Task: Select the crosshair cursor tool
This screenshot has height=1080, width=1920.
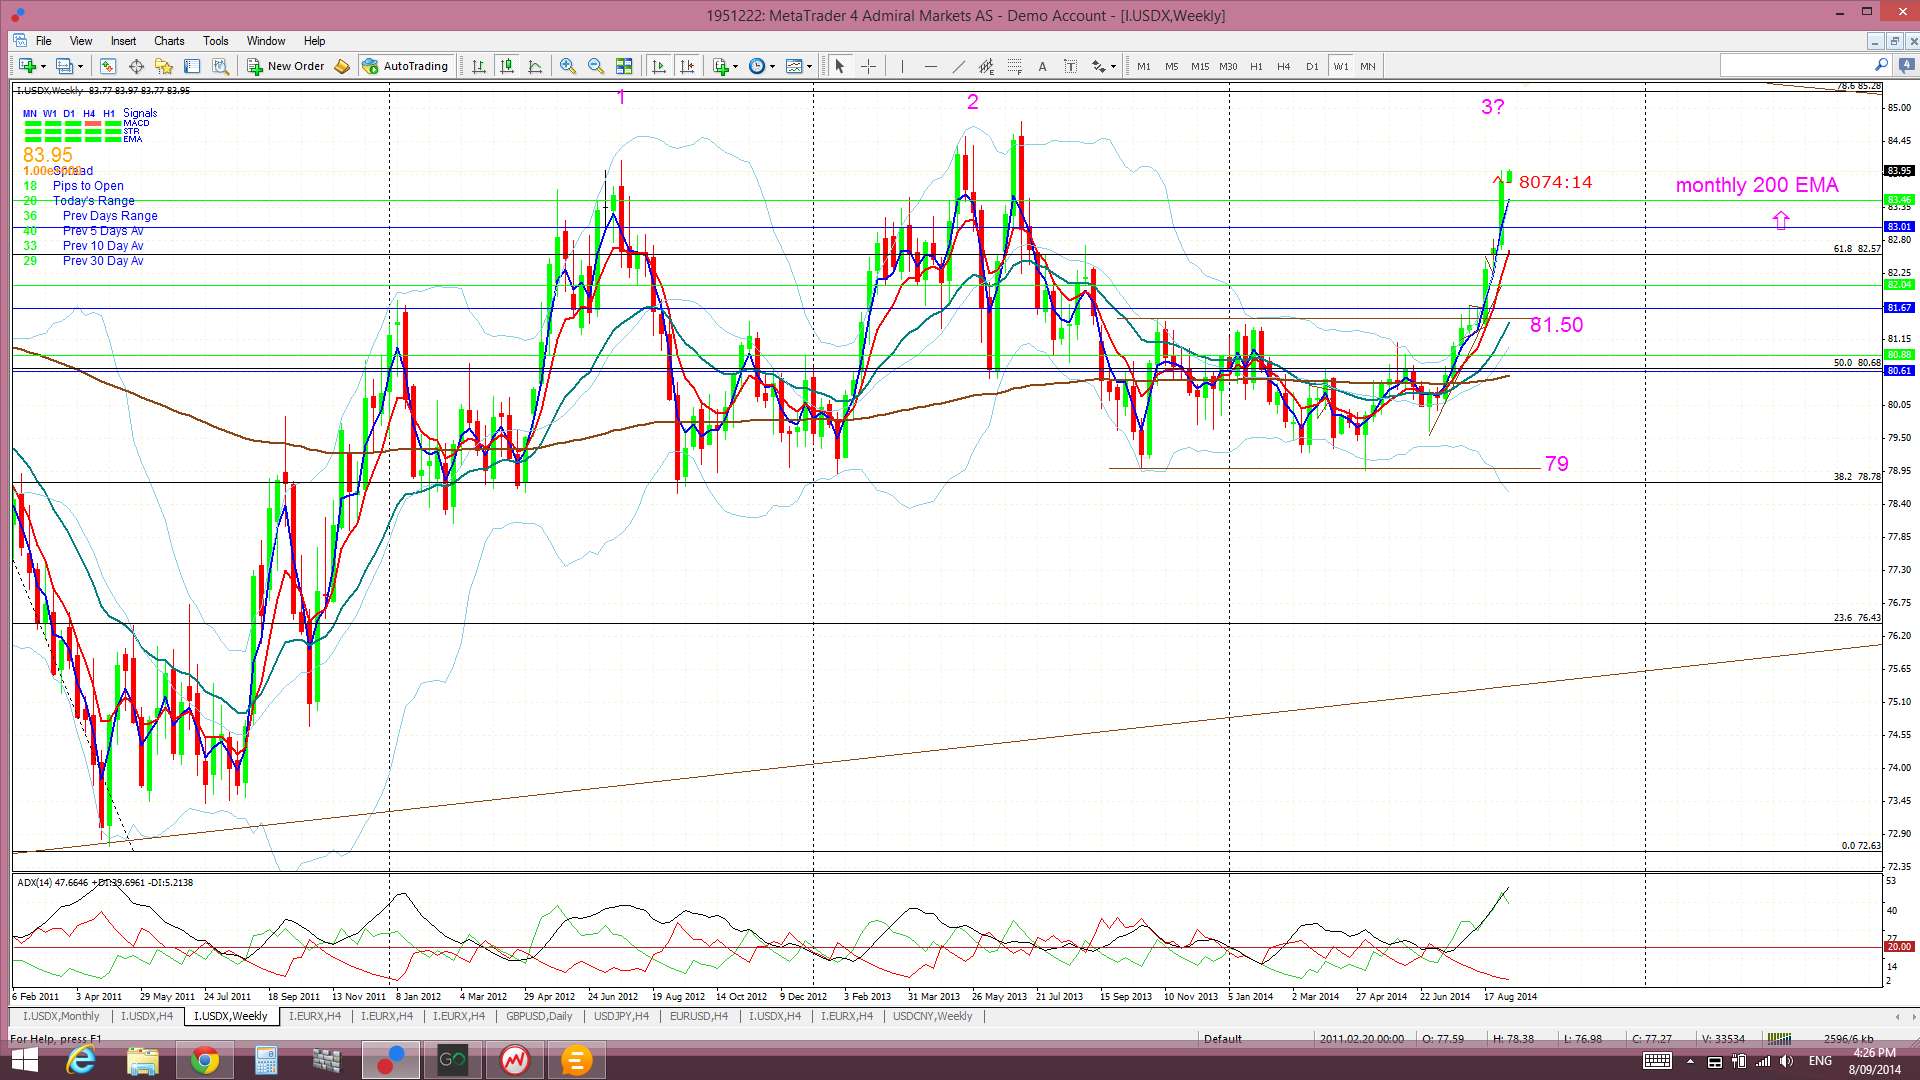Action: (x=868, y=66)
